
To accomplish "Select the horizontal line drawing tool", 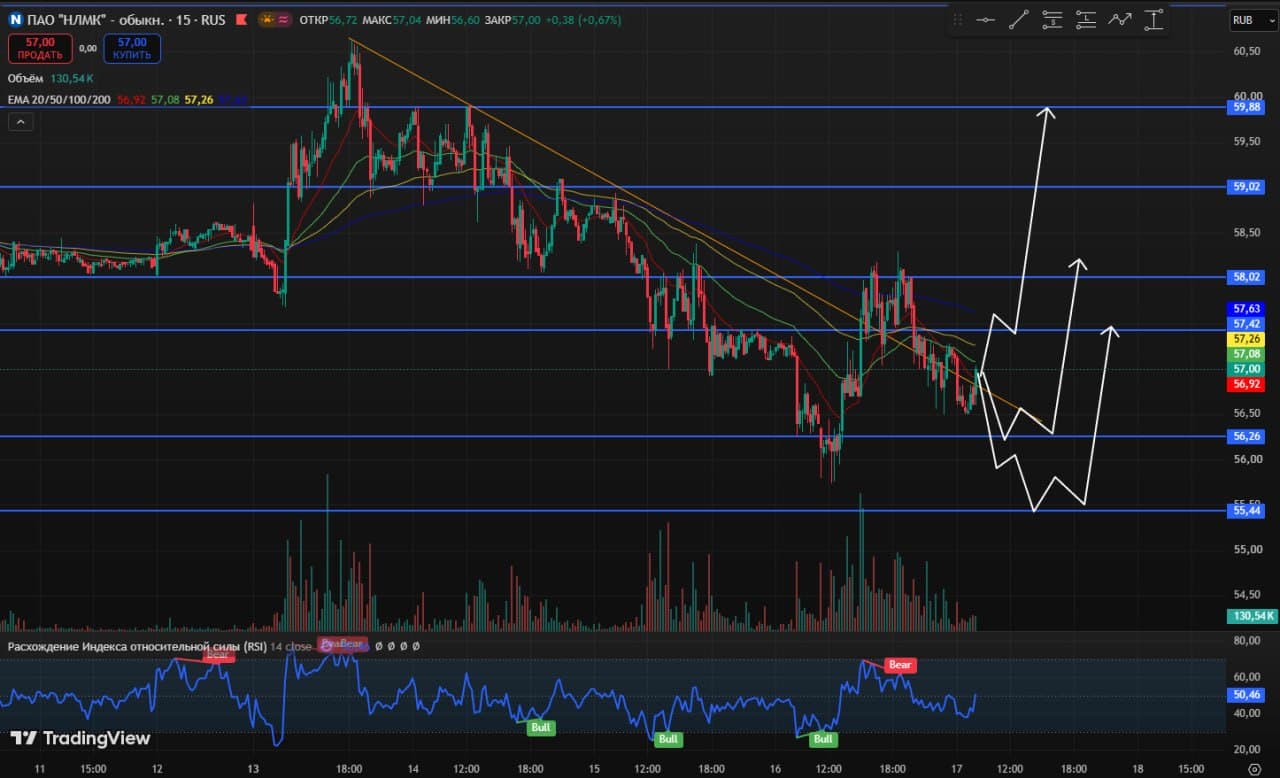I will (x=985, y=19).
